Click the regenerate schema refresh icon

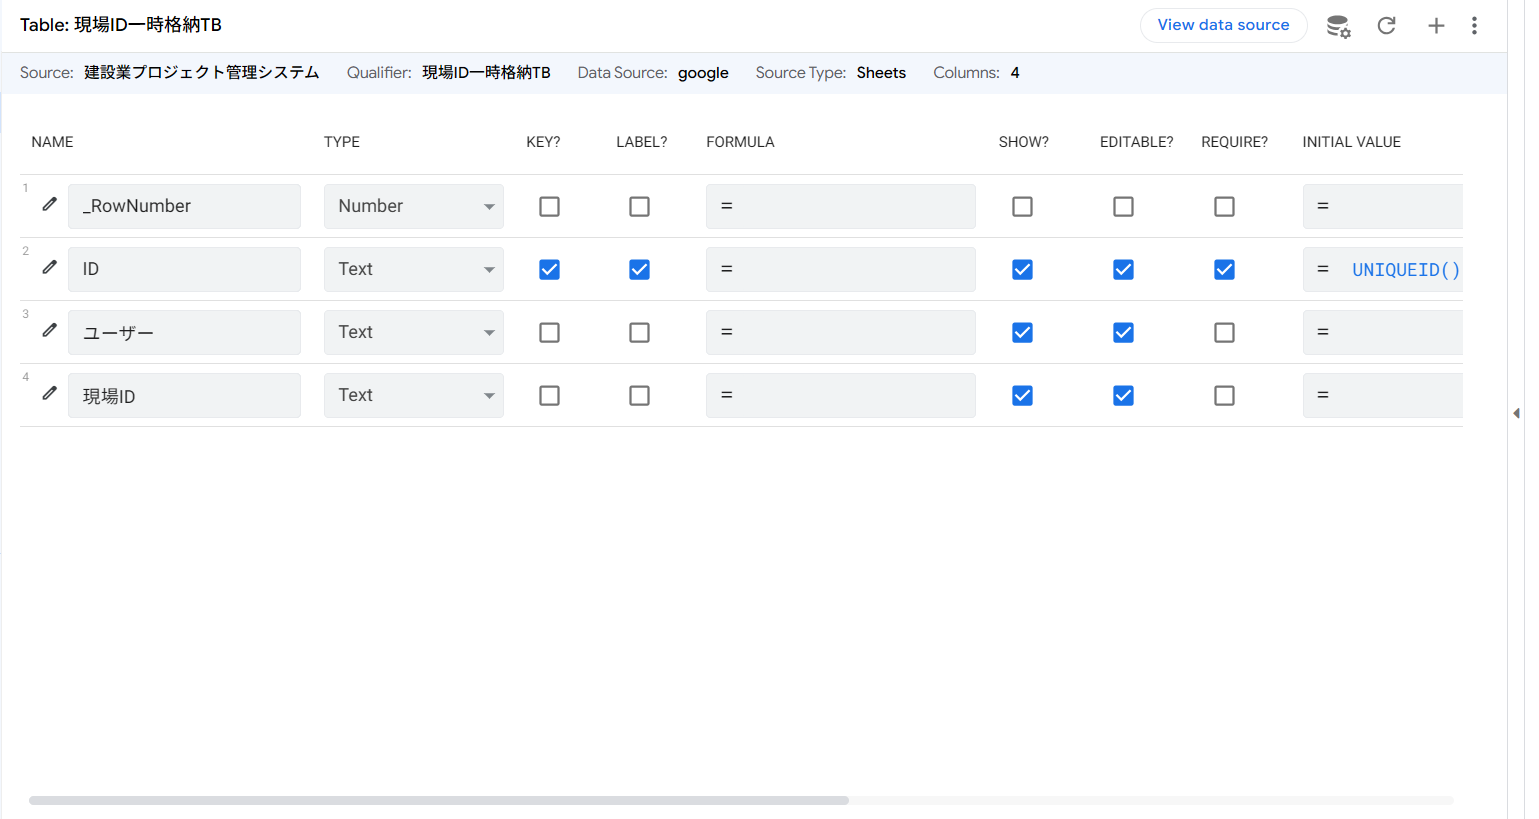[1386, 26]
